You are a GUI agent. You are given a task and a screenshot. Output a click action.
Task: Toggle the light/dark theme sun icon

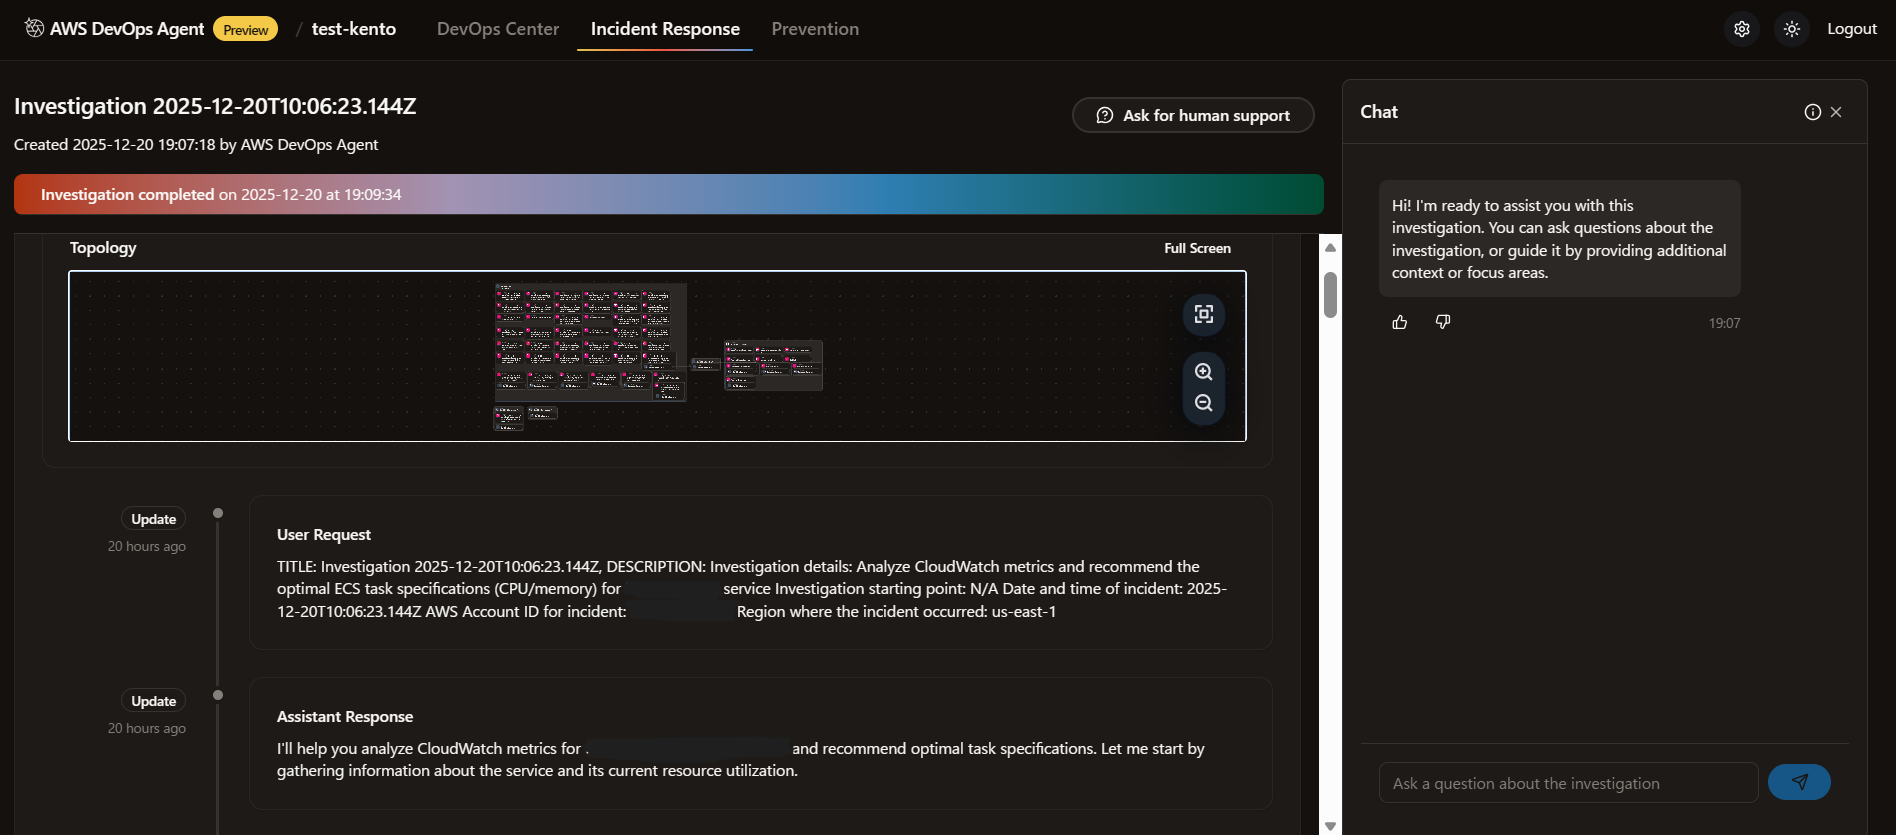[1791, 29]
